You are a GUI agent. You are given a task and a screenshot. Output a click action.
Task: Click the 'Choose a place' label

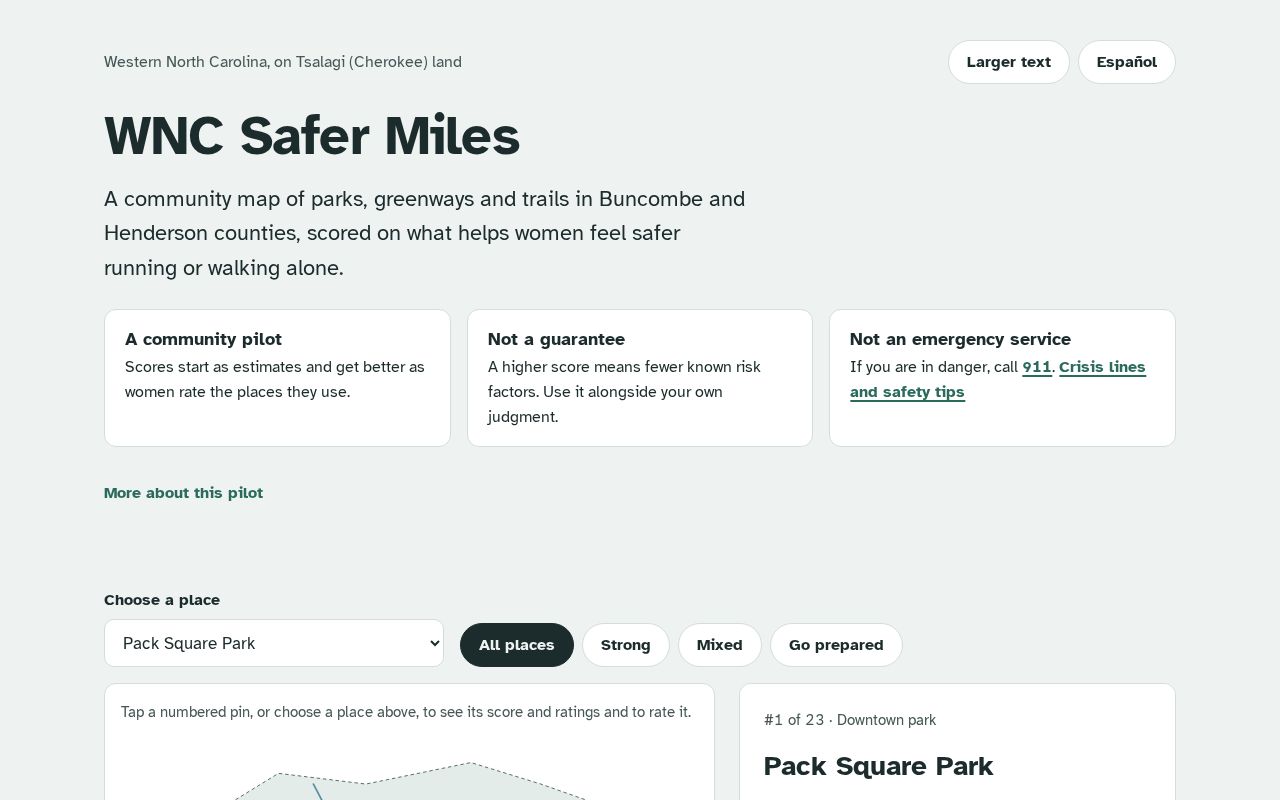[x=162, y=600]
